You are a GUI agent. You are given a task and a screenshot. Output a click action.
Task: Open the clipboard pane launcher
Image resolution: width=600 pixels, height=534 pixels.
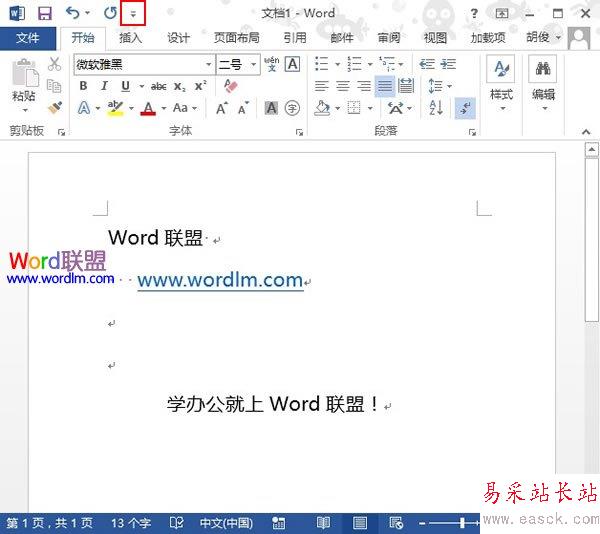(x=61, y=132)
